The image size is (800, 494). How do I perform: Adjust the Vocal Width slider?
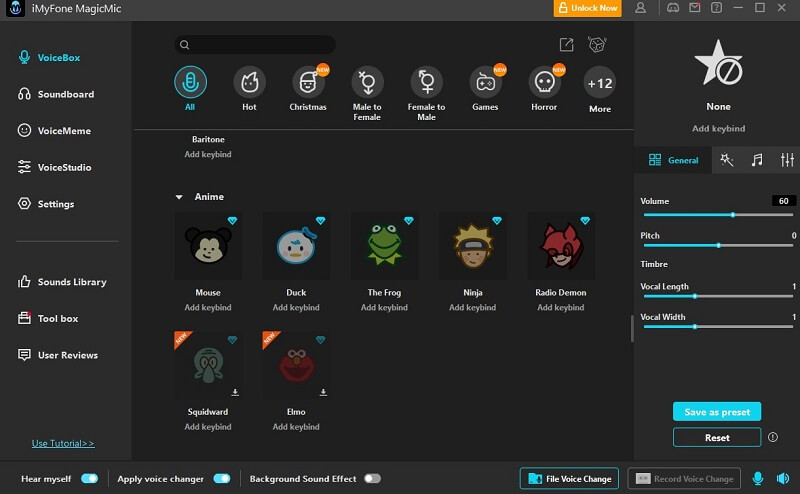click(x=718, y=327)
